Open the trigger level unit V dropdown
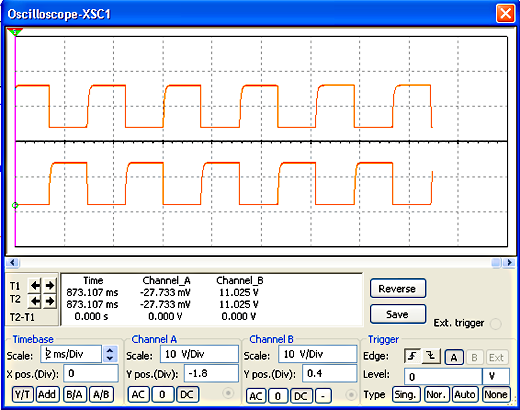520x410 pixels. pos(496,377)
